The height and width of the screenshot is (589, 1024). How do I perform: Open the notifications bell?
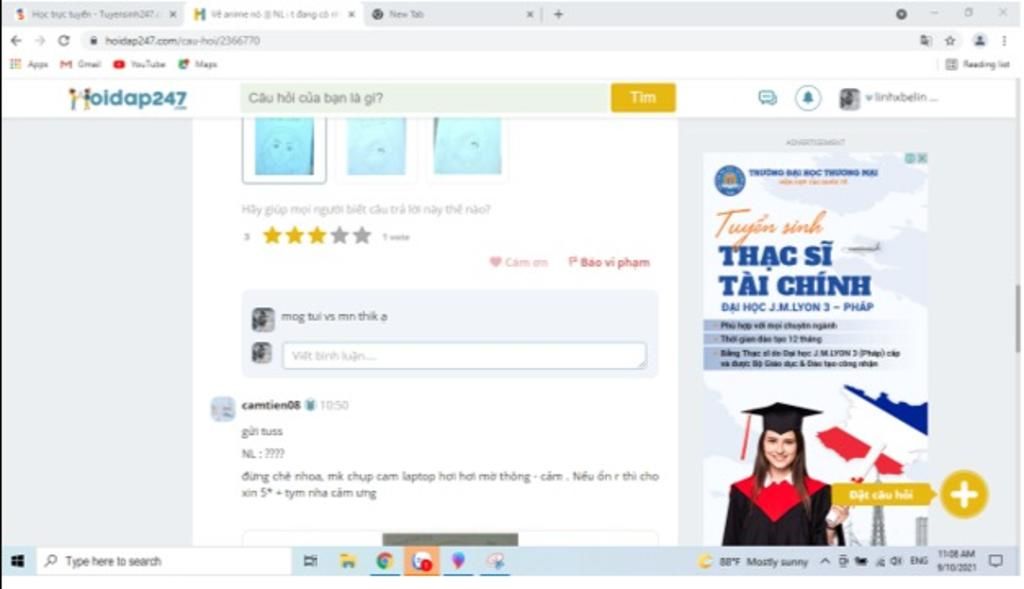(808, 98)
